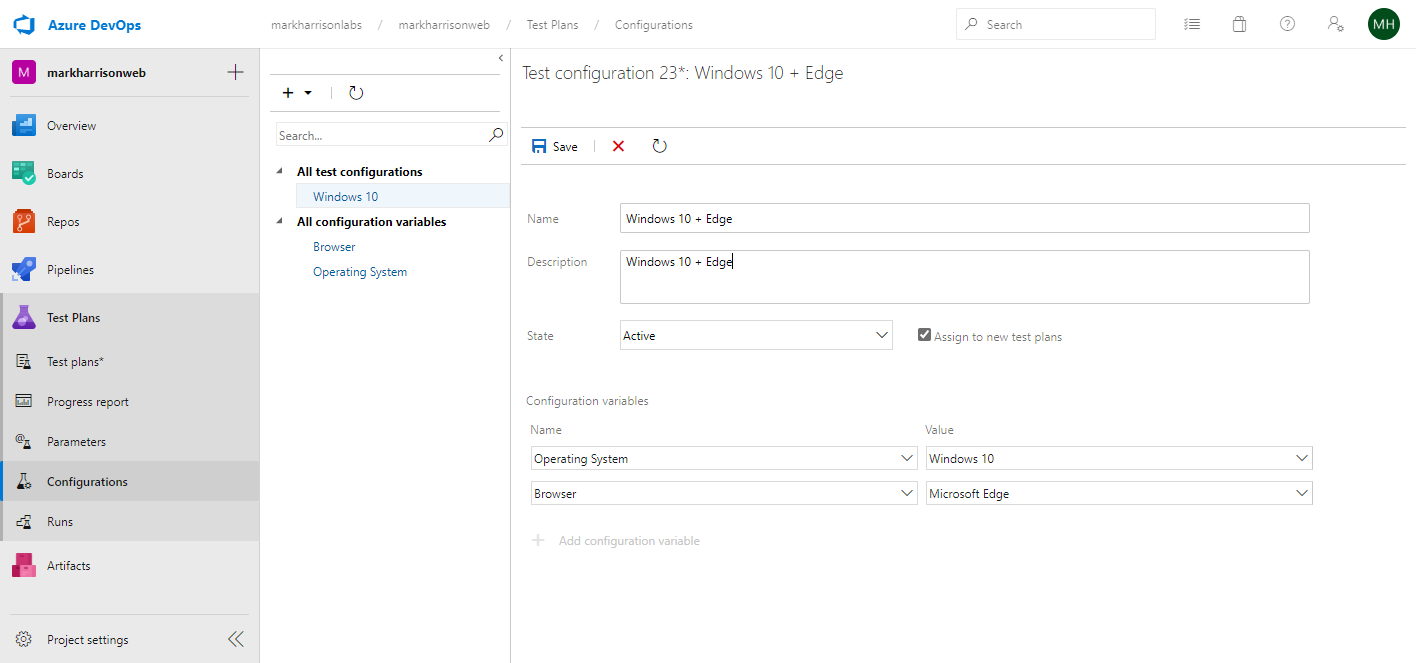Click the refresh icon beside the discard button
Screen dimensions: 1416x663
[659, 146]
